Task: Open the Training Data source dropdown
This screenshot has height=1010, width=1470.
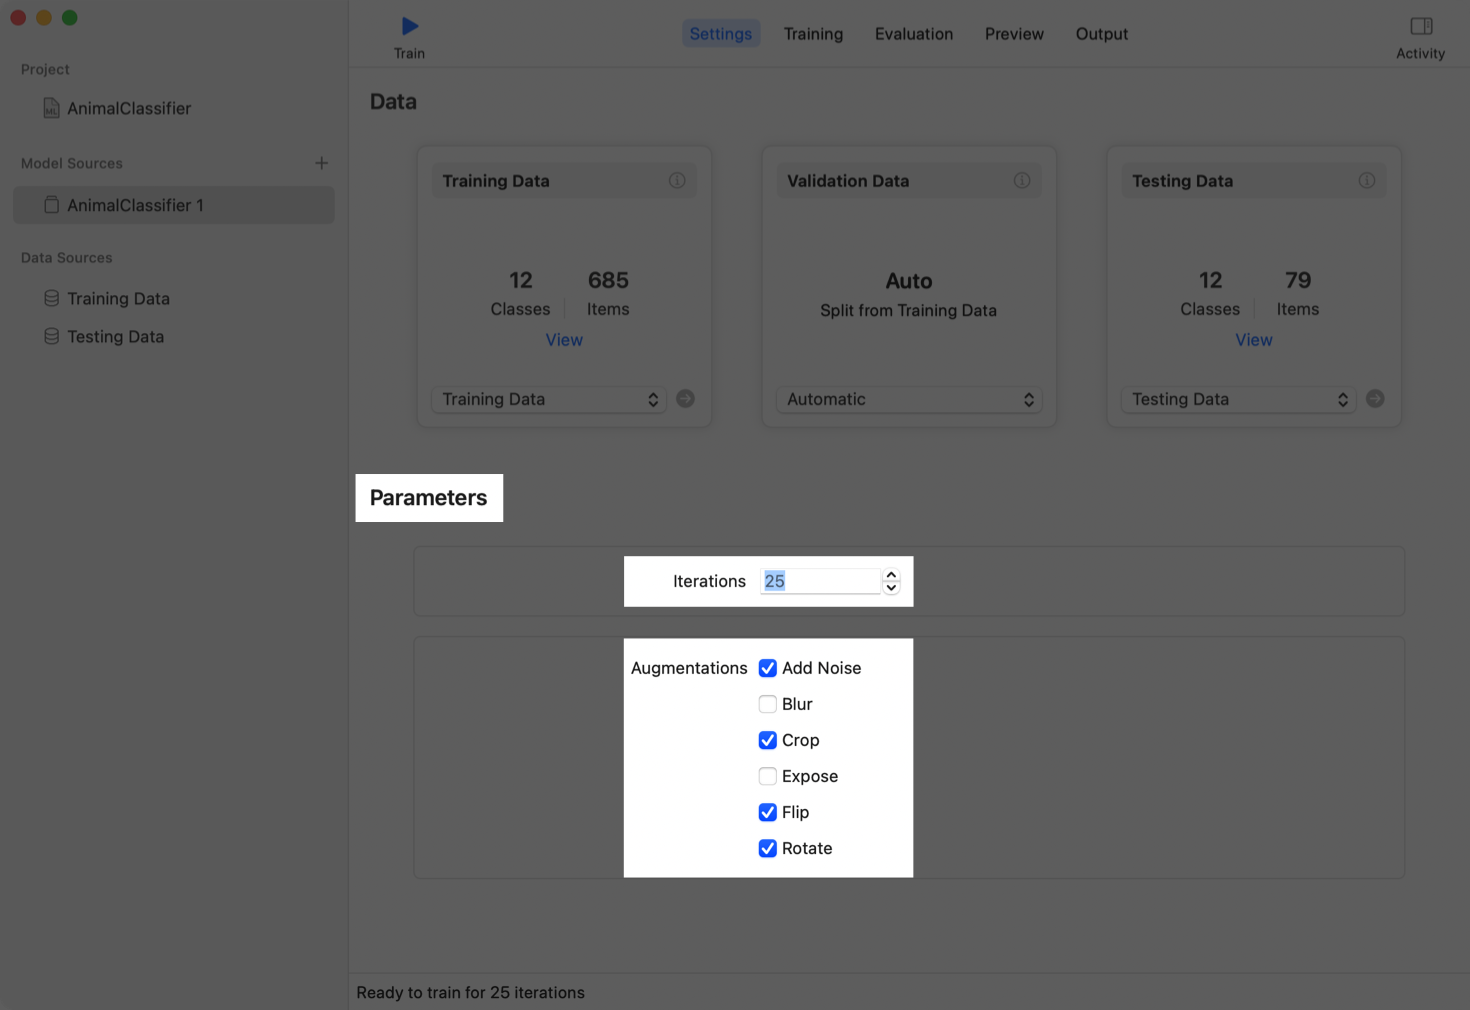Action: click(549, 400)
